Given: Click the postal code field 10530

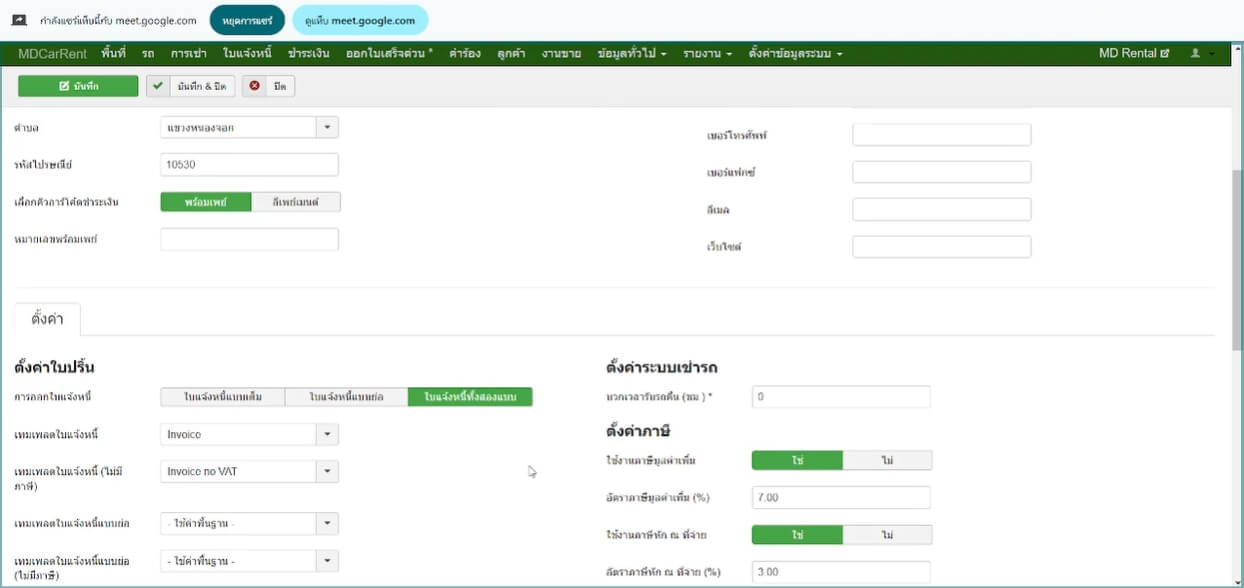Looking at the screenshot, I should (249, 164).
